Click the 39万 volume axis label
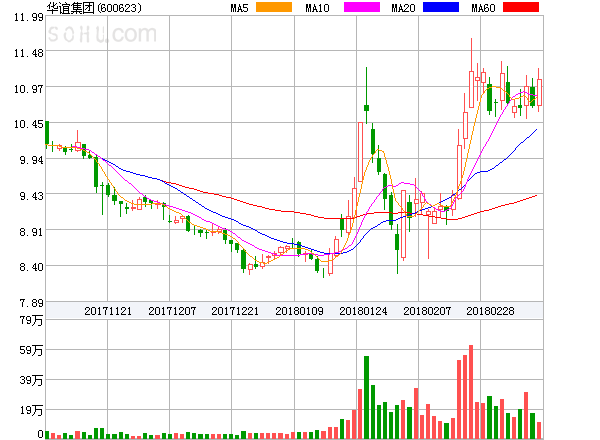Viewport: 600px width, 440px height. point(31,380)
